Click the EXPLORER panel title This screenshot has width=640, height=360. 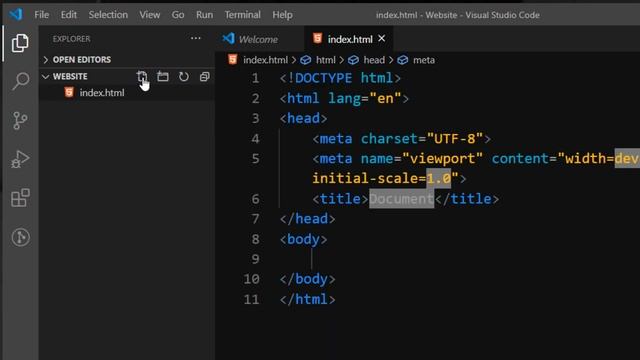[x=71, y=39]
